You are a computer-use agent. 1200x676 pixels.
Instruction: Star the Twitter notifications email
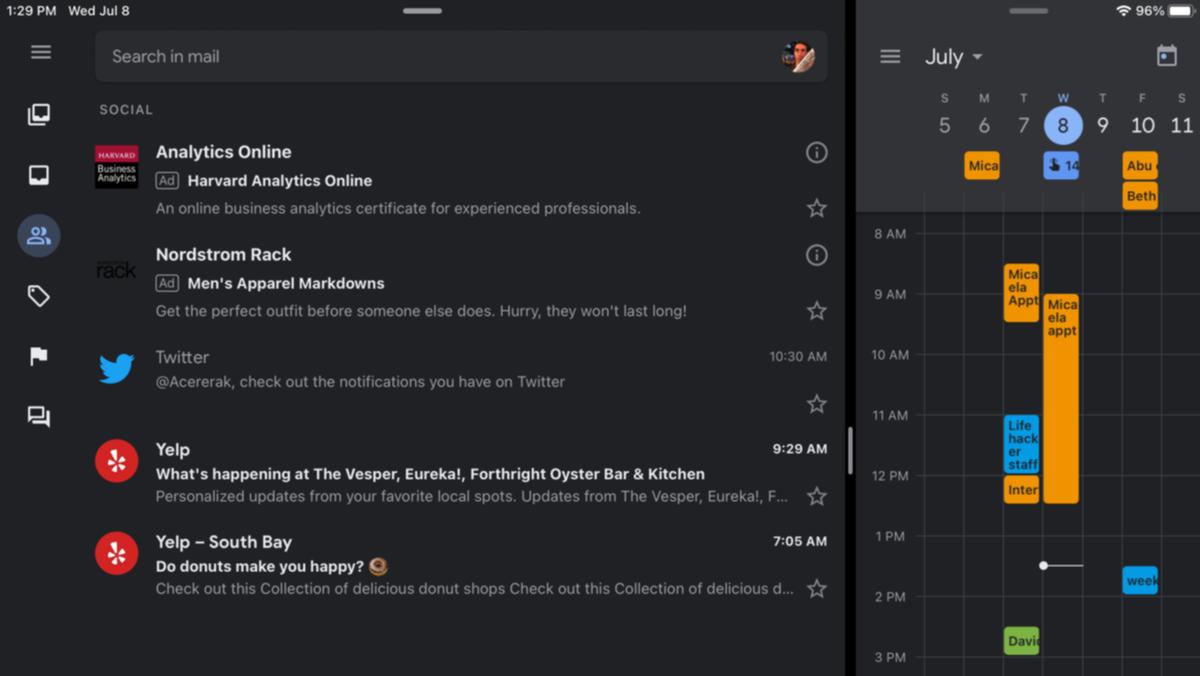click(817, 404)
